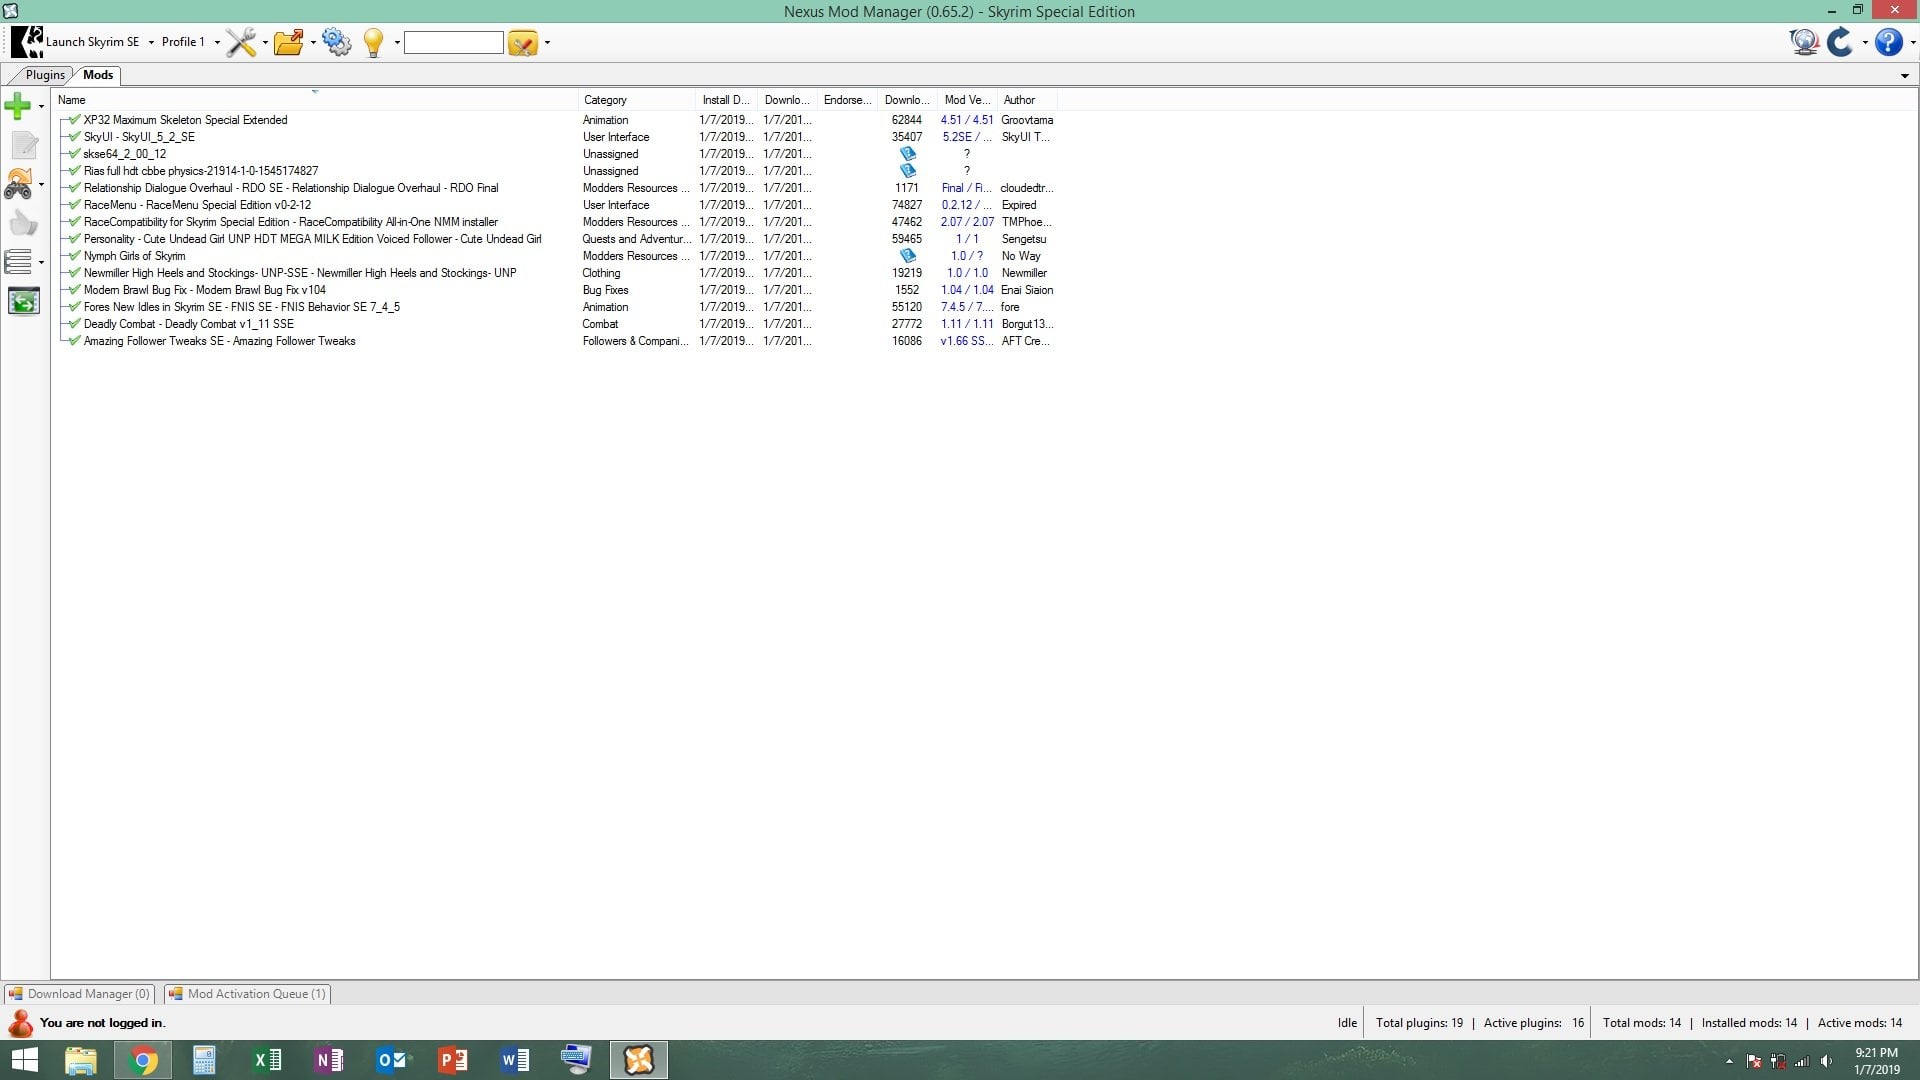Open Outlook from the taskbar

click(x=391, y=1060)
